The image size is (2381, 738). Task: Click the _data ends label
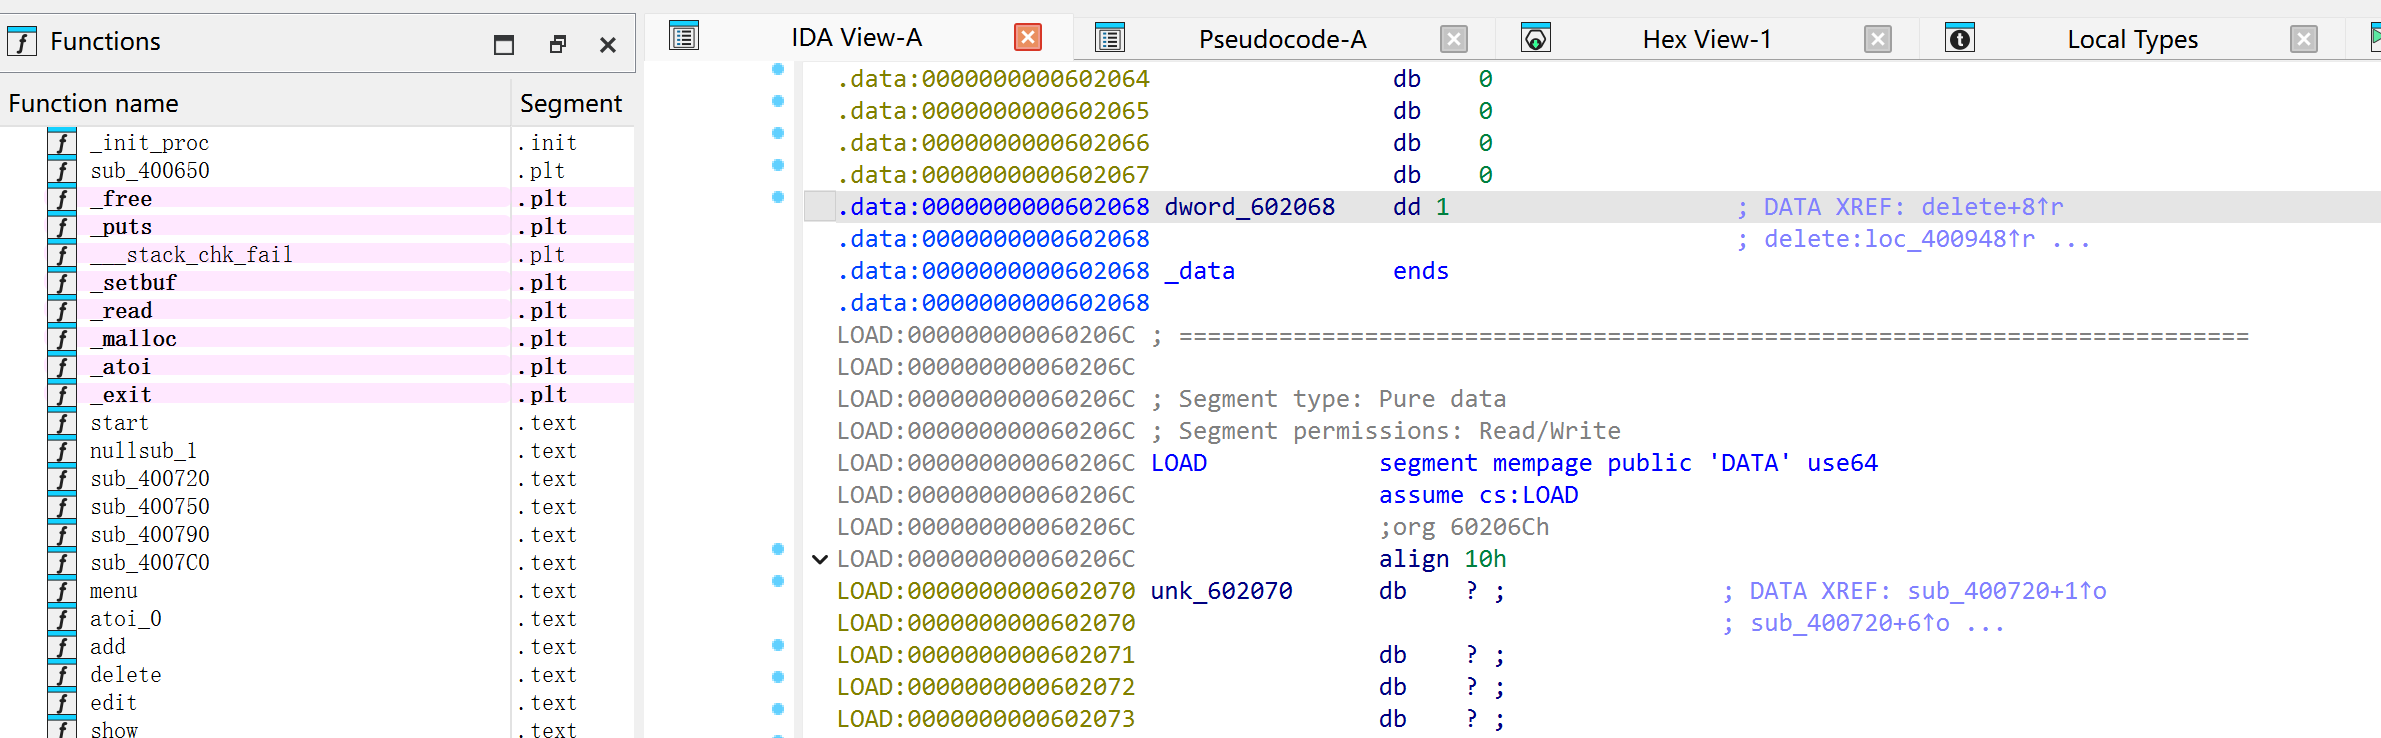1306,271
